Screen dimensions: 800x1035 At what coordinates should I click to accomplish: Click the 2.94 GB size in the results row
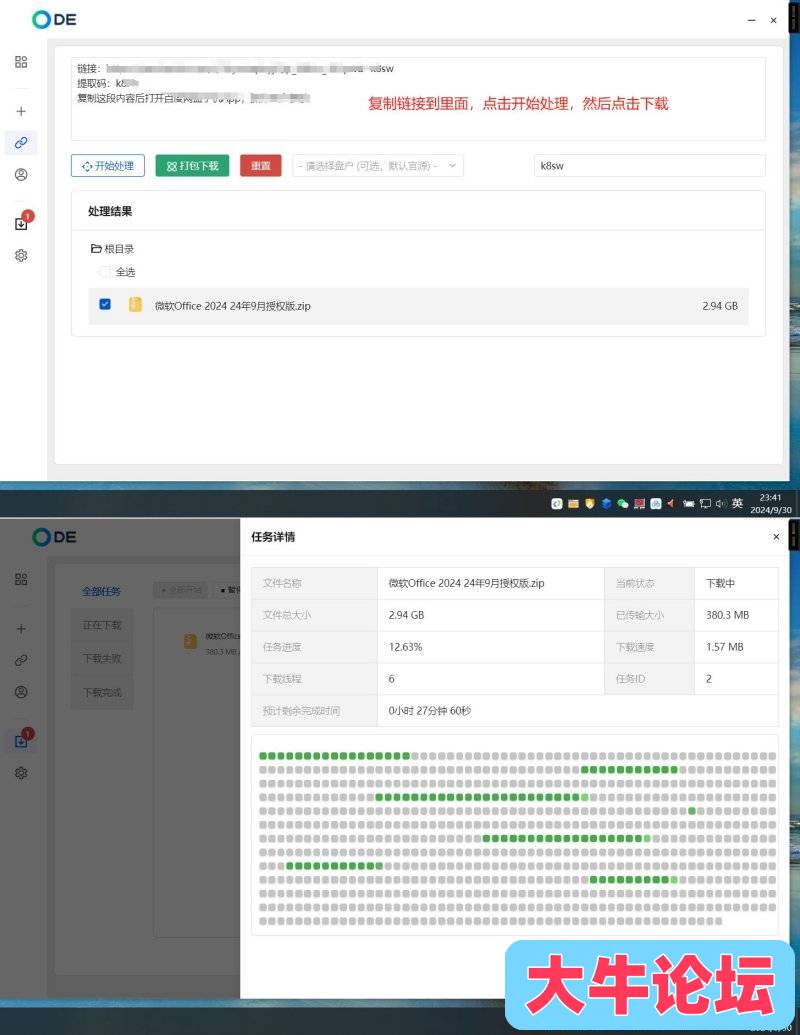720,306
